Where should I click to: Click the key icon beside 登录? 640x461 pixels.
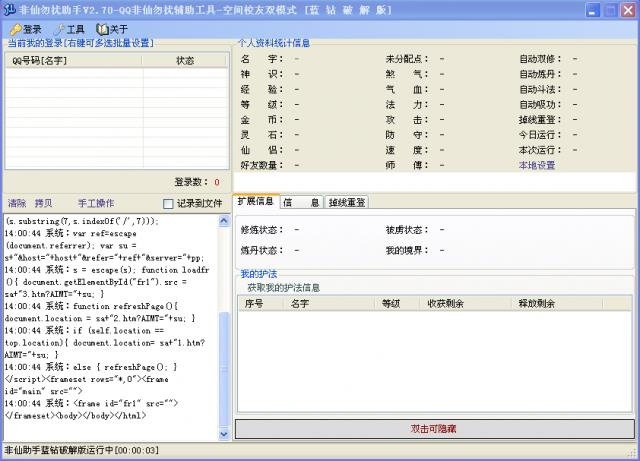pos(14,29)
